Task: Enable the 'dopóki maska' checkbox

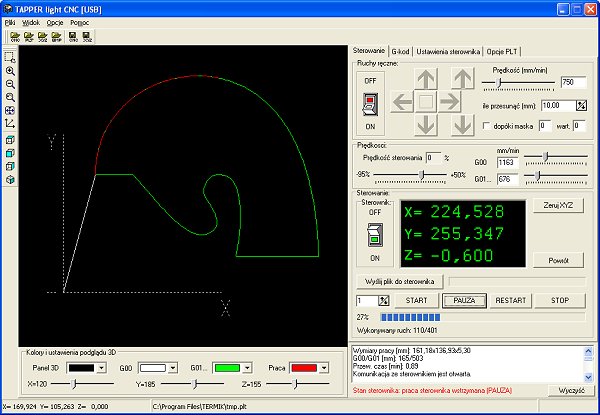Action: tap(486, 126)
